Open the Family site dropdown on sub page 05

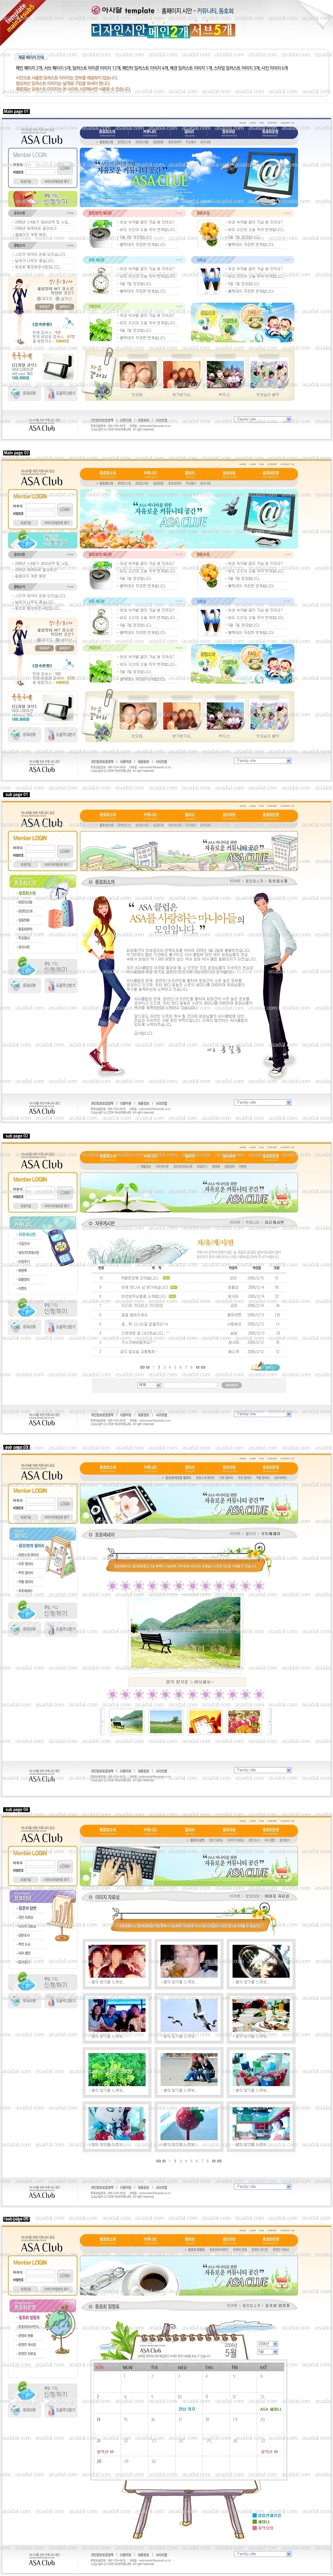coord(263,2554)
